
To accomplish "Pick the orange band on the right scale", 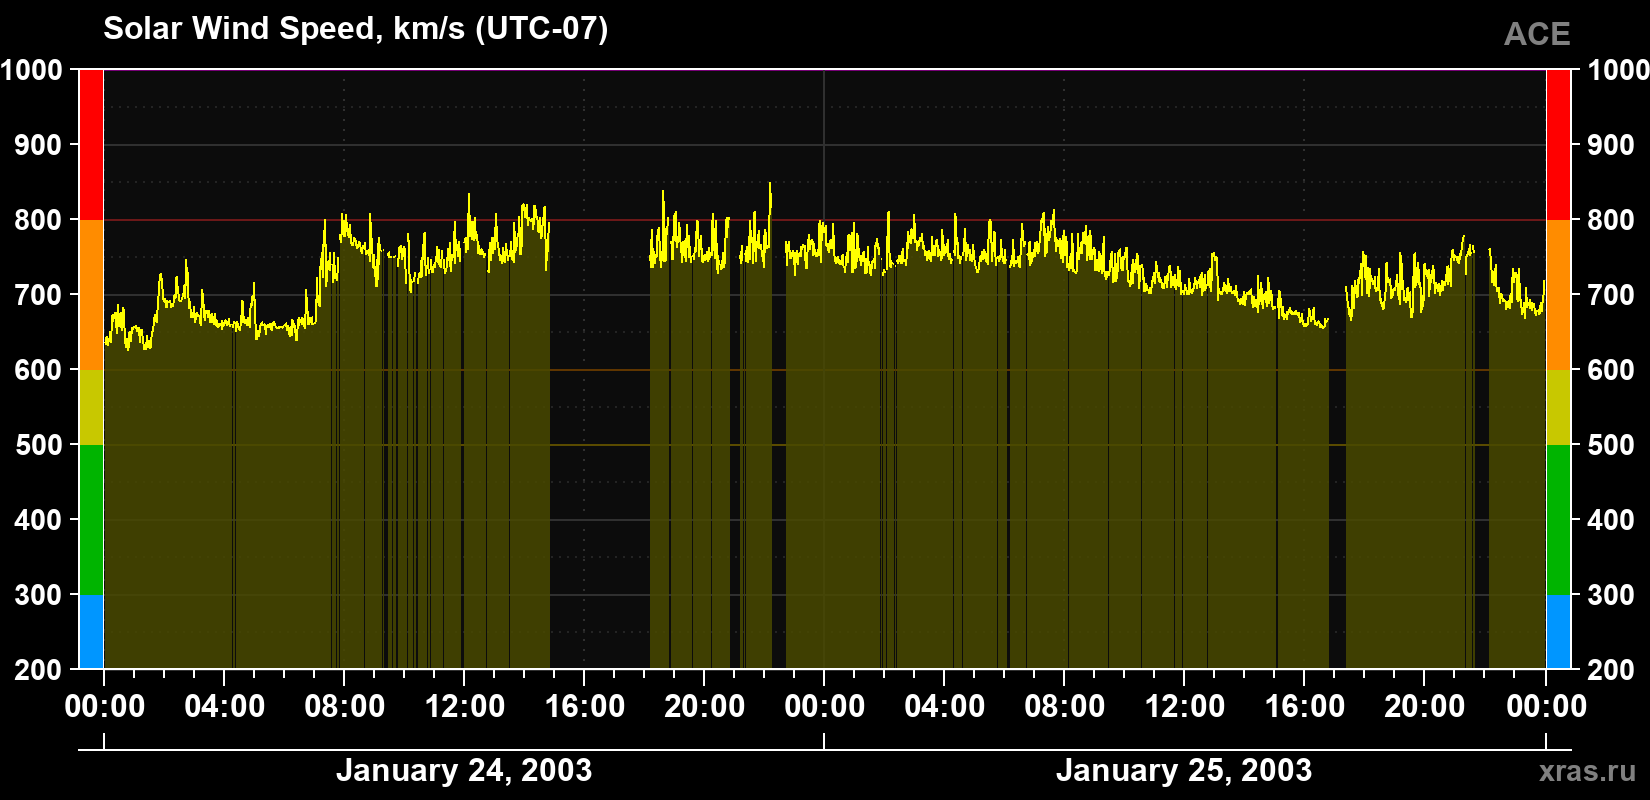I will (1558, 295).
